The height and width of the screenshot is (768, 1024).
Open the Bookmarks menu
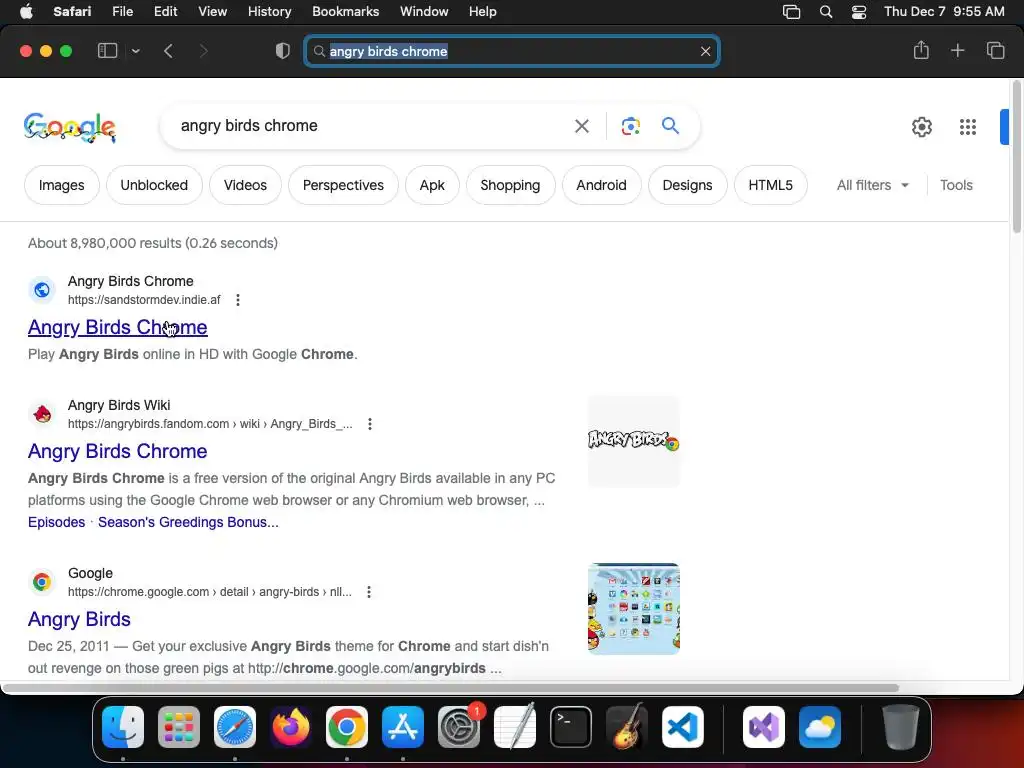pos(345,12)
